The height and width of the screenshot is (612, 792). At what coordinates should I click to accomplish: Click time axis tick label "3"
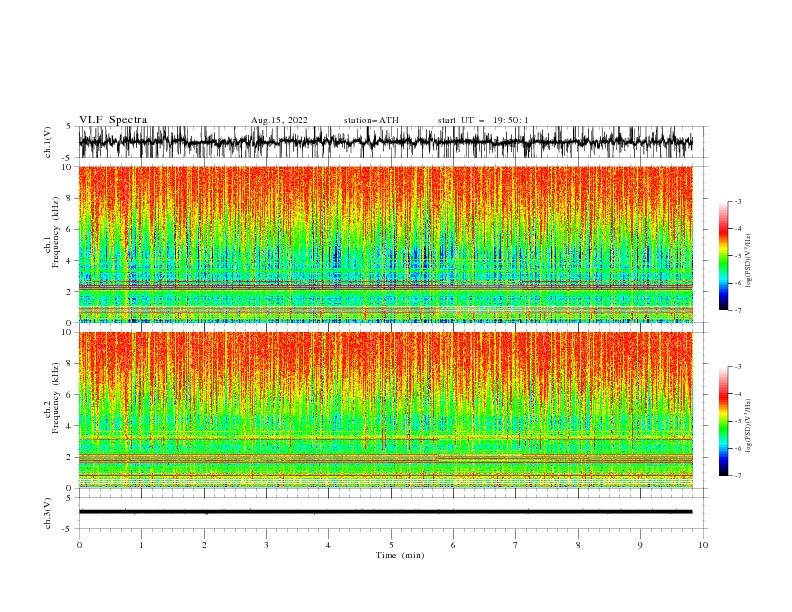click(266, 545)
